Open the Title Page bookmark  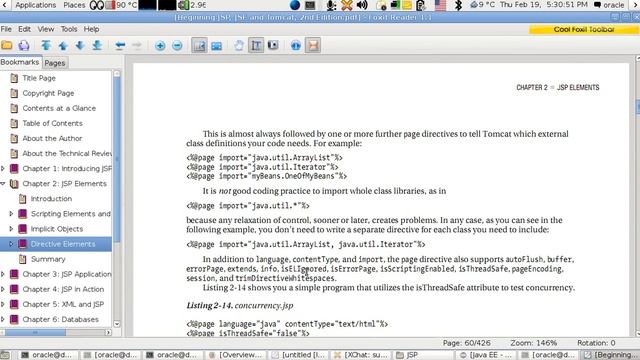tap(39, 78)
